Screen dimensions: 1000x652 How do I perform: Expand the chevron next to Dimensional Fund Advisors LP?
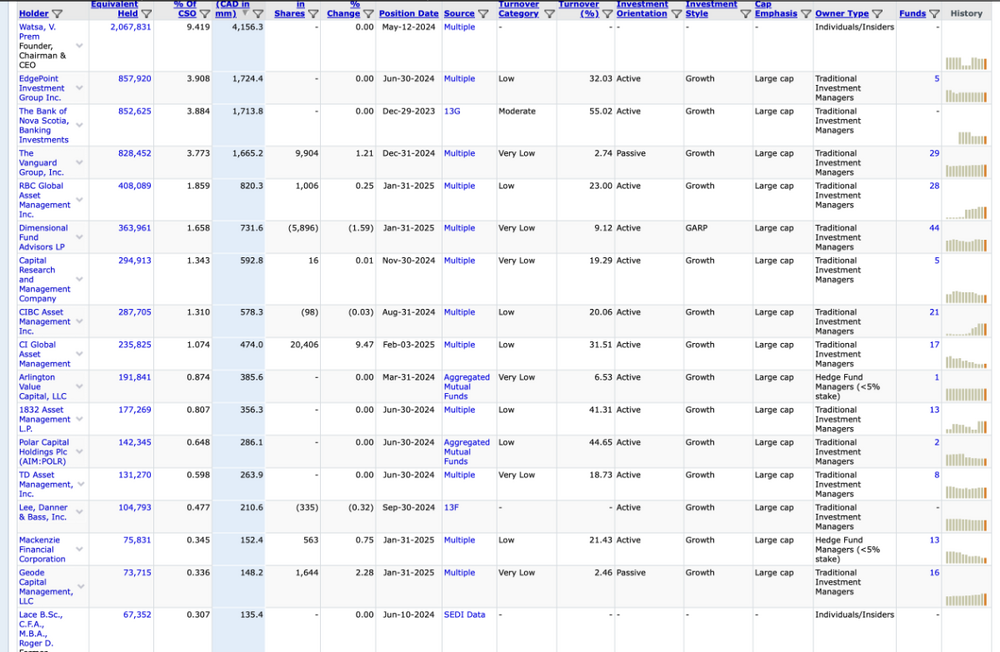pyautogui.click(x=79, y=237)
